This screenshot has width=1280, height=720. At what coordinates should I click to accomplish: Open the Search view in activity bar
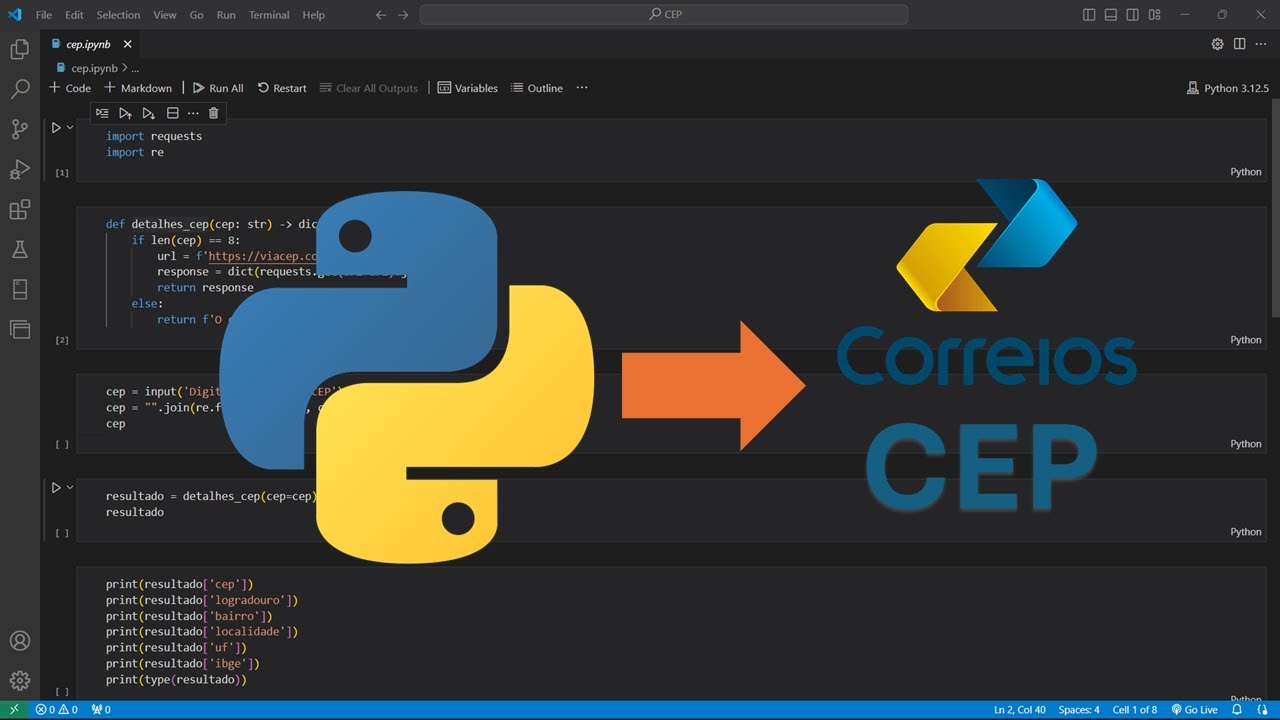(x=19, y=89)
